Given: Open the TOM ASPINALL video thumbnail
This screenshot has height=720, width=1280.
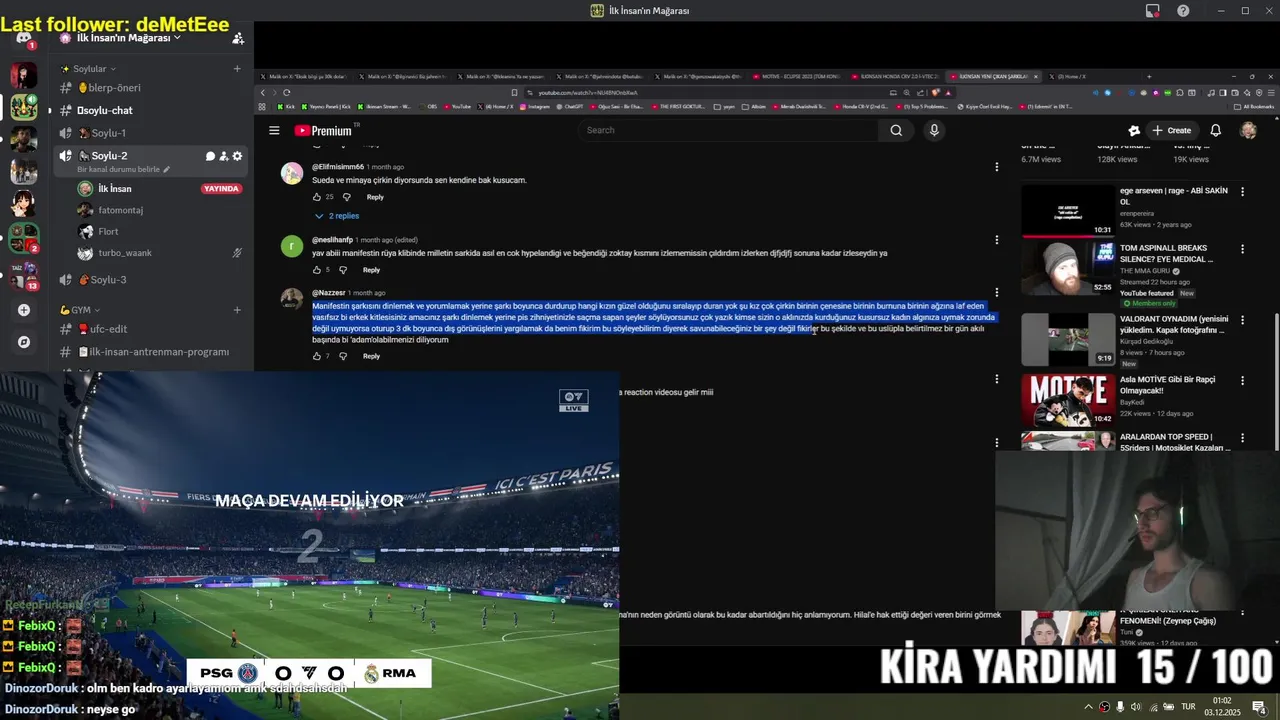Looking at the screenshot, I should [x=1068, y=267].
